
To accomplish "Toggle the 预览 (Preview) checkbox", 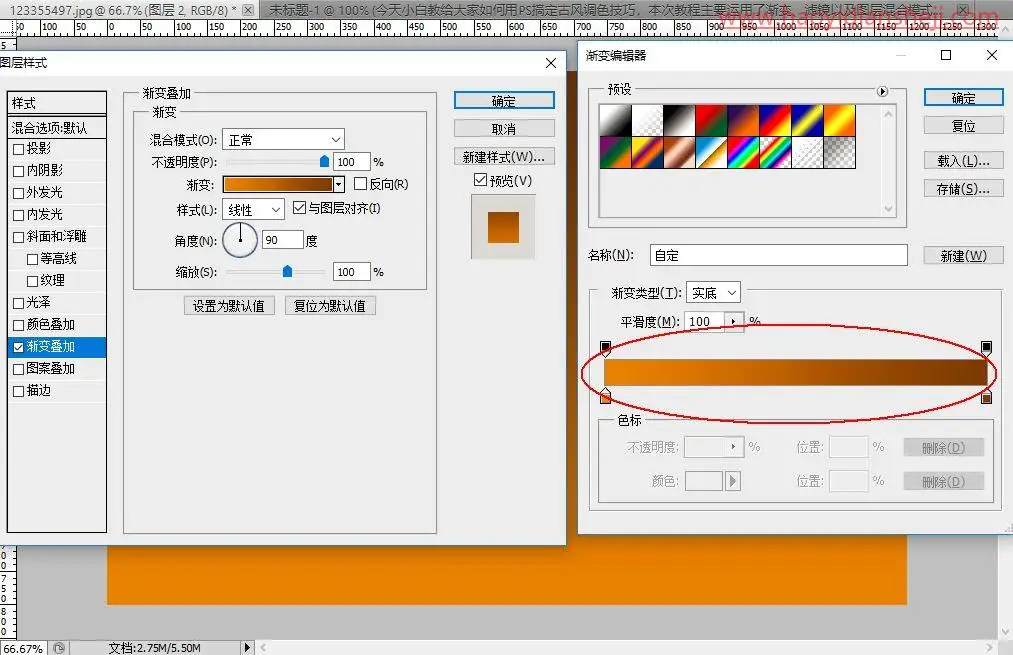I will tap(480, 180).
